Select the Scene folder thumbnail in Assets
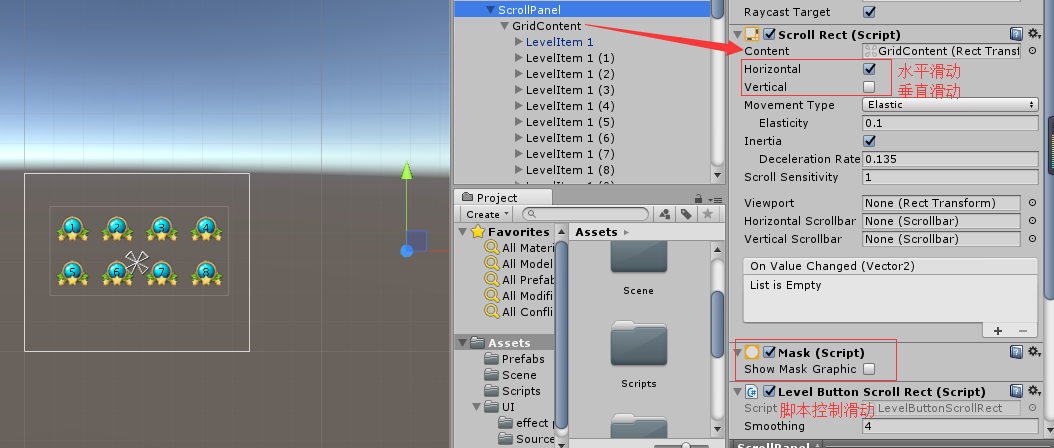The width and height of the screenshot is (1054, 448). pos(639,258)
